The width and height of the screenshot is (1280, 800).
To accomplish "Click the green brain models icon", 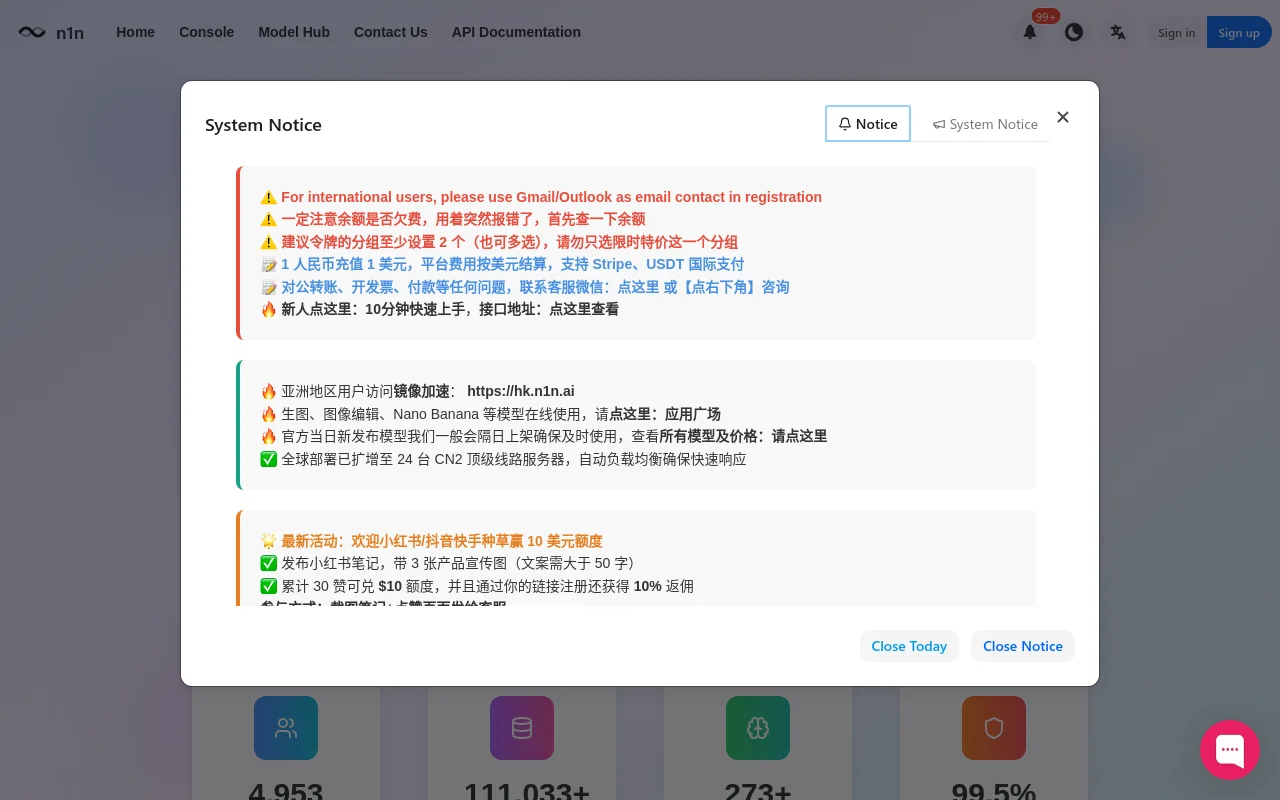I will coord(757,728).
